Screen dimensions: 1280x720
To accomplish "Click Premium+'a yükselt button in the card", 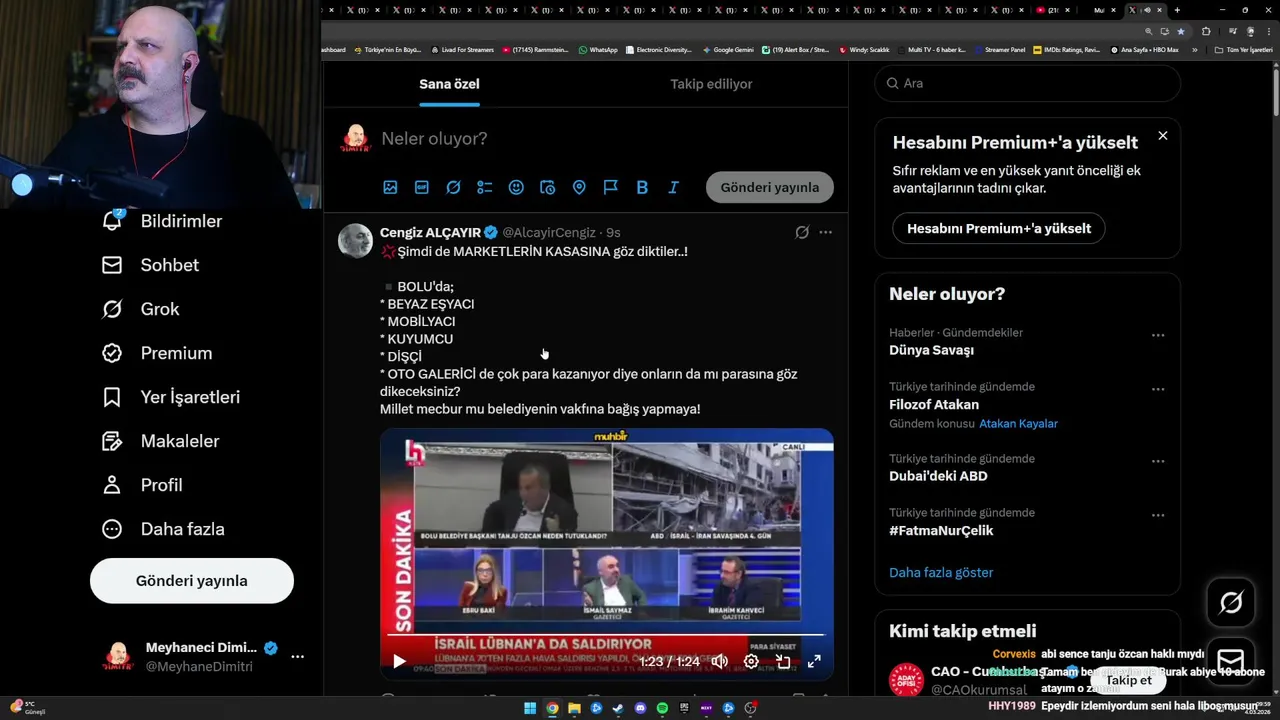I will point(999,228).
